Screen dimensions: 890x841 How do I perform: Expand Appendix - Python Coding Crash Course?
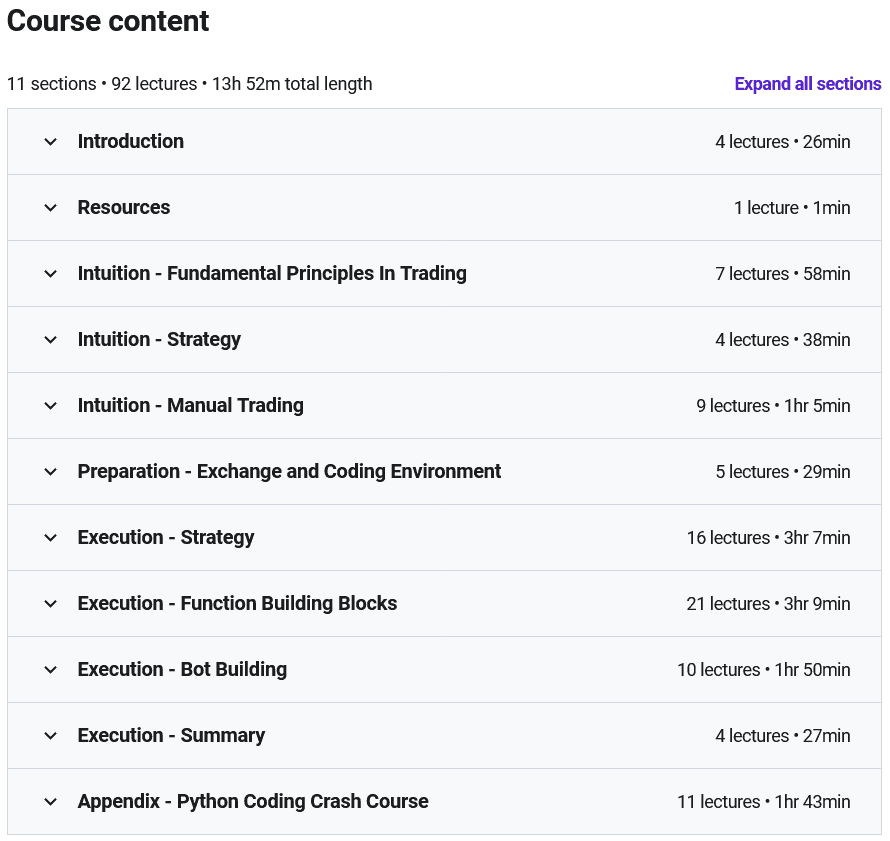click(x=253, y=802)
